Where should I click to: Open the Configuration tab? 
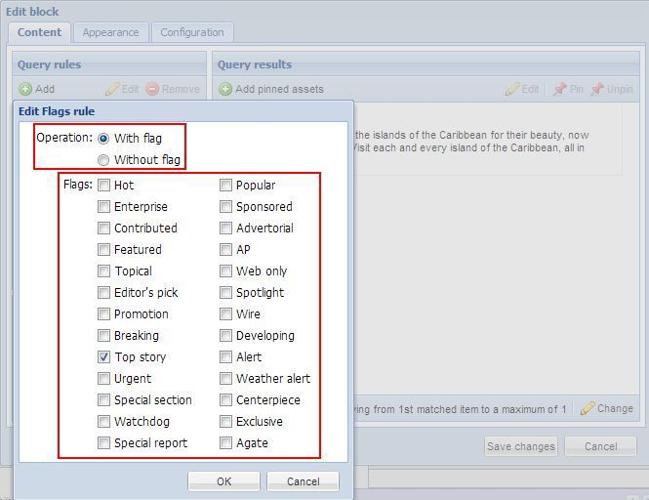click(192, 32)
